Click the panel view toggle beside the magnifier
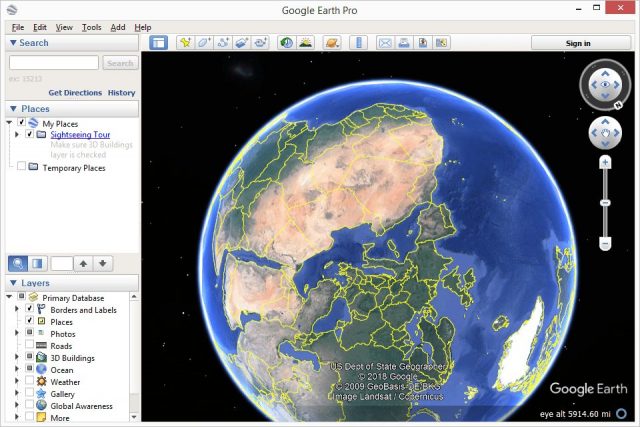The width and height of the screenshot is (640, 427). [38, 264]
